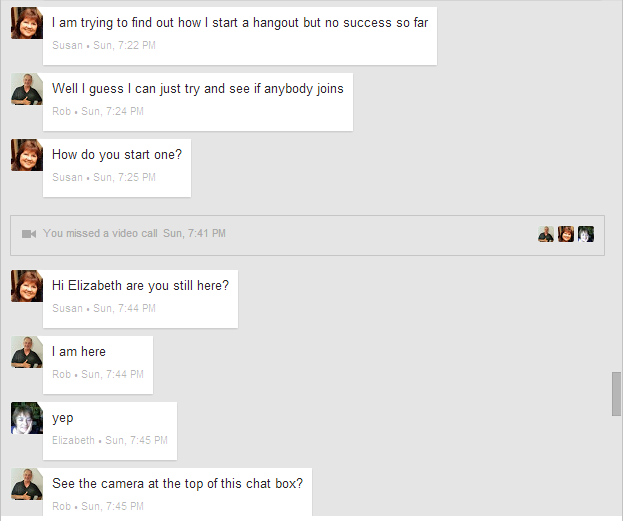Select the 'I am trying to find out' message
Image resolution: width=623 pixels, height=521 pixels.
pos(240,22)
